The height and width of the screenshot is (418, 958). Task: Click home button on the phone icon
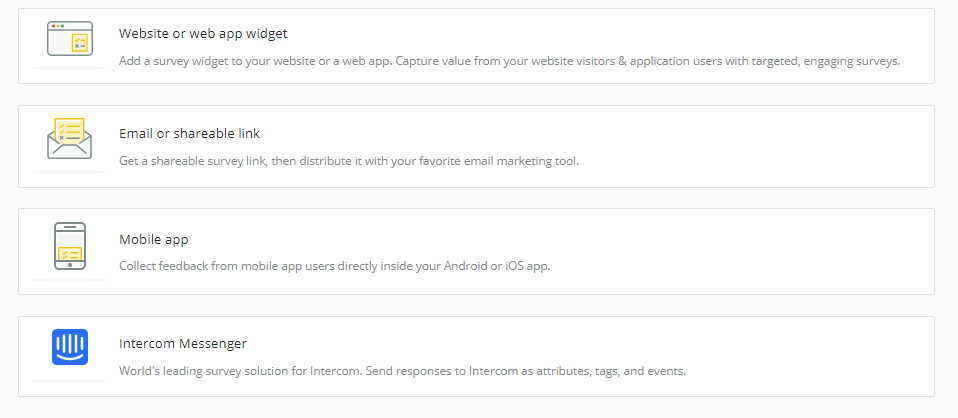click(70, 265)
